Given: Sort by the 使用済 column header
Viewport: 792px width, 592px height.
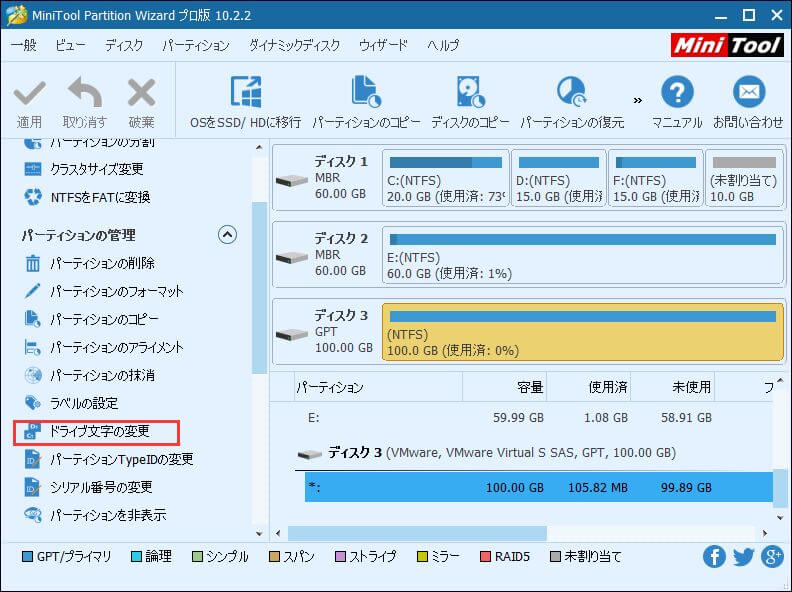Looking at the screenshot, I should pyautogui.click(x=589, y=387).
